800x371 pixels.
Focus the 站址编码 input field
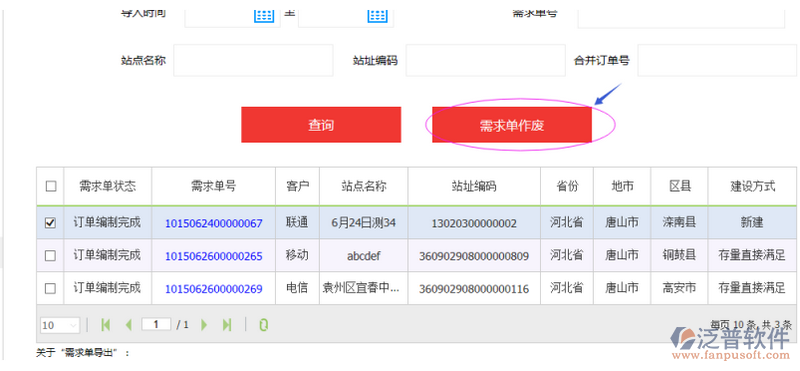486,60
